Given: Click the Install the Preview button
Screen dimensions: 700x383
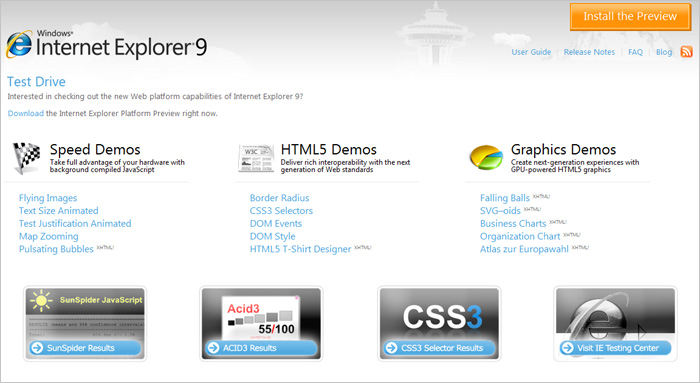Looking at the screenshot, I should click(630, 17).
